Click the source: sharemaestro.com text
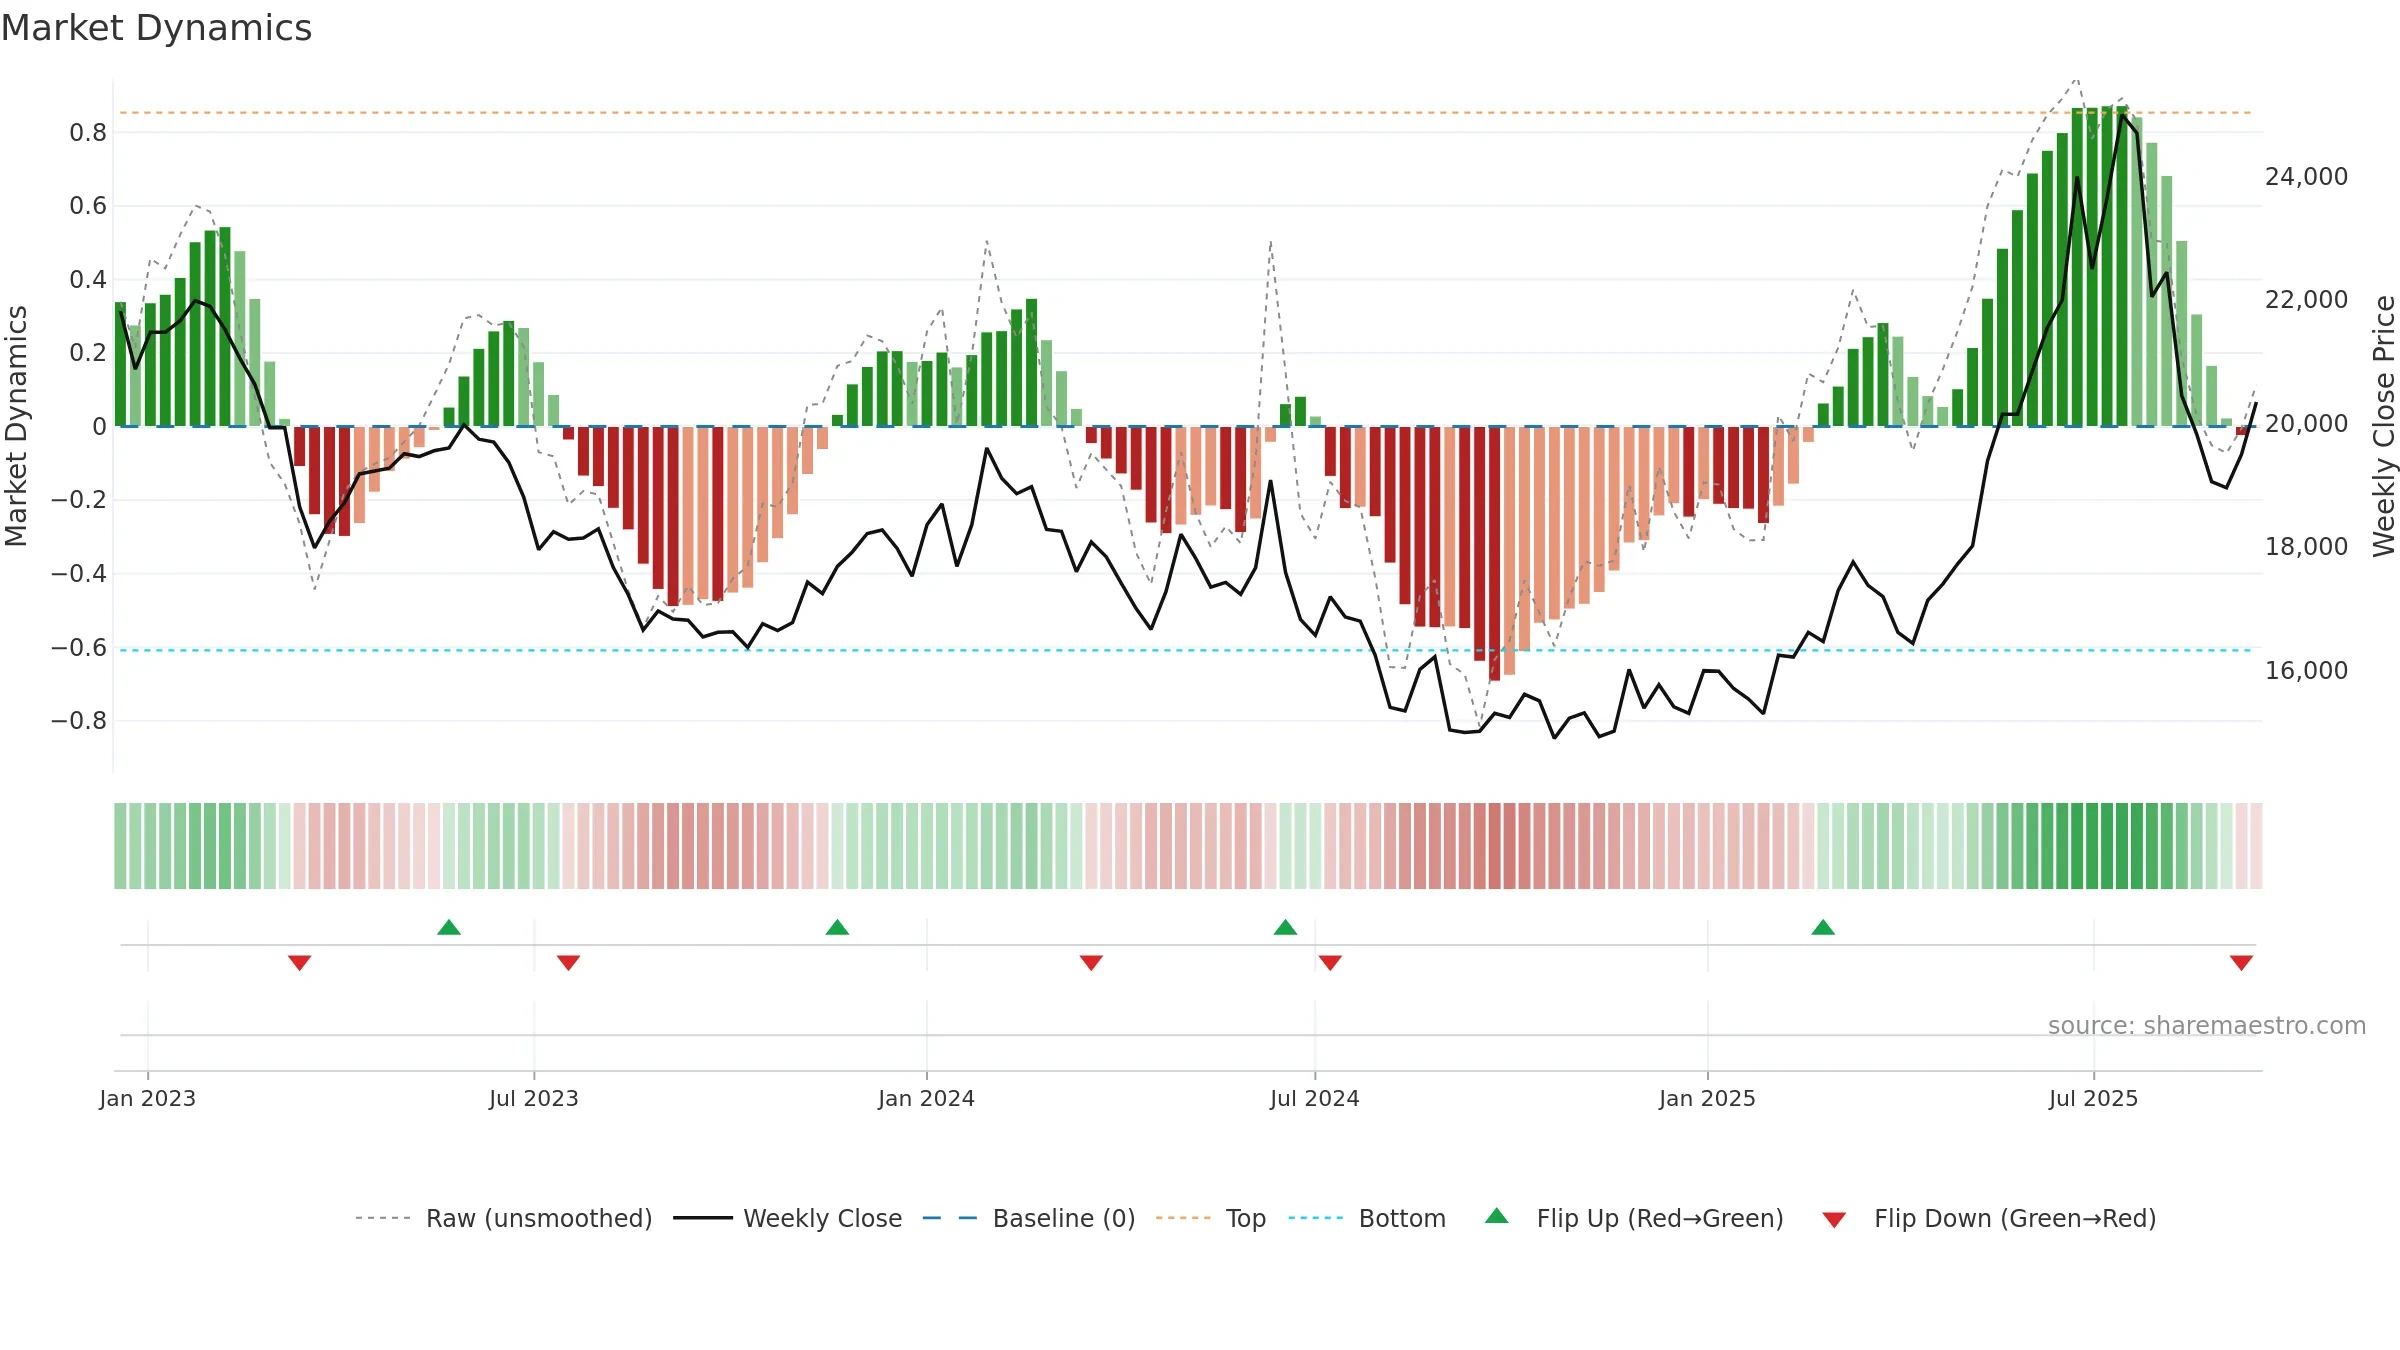Image resolution: width=2400 pixels, height=1350 pixels. [x=2207, y=1025]
